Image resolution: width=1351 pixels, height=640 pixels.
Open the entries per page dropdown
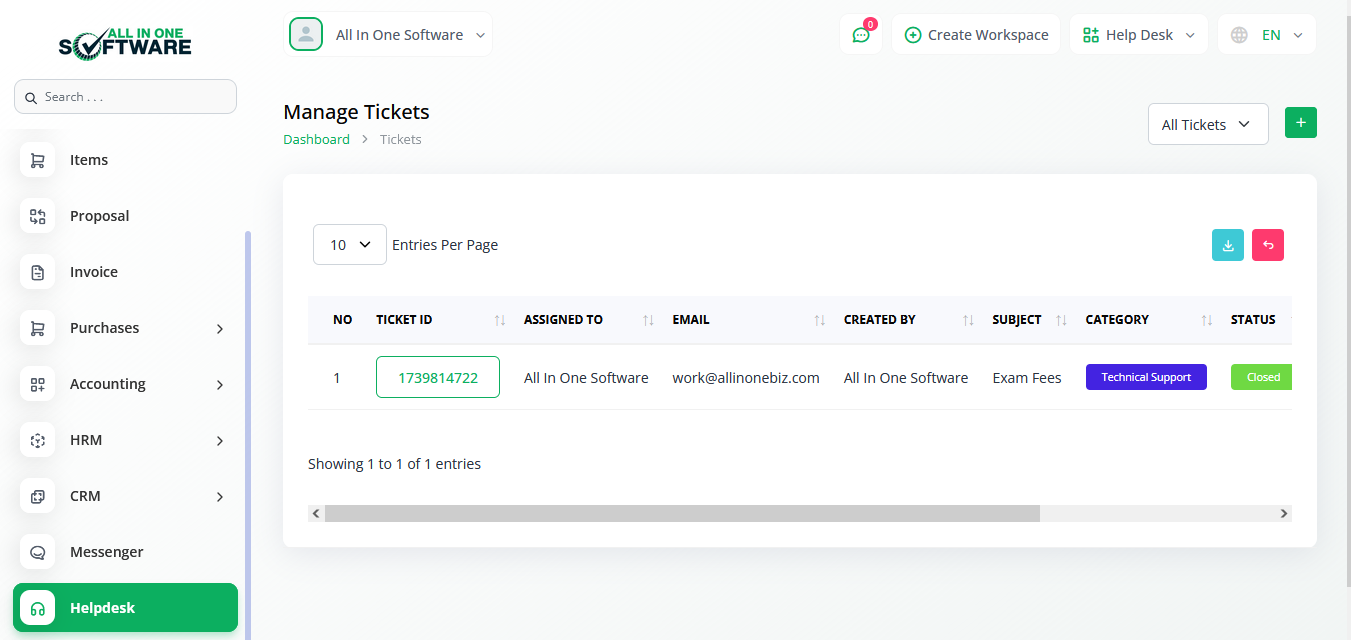click(x=349, y=245)
